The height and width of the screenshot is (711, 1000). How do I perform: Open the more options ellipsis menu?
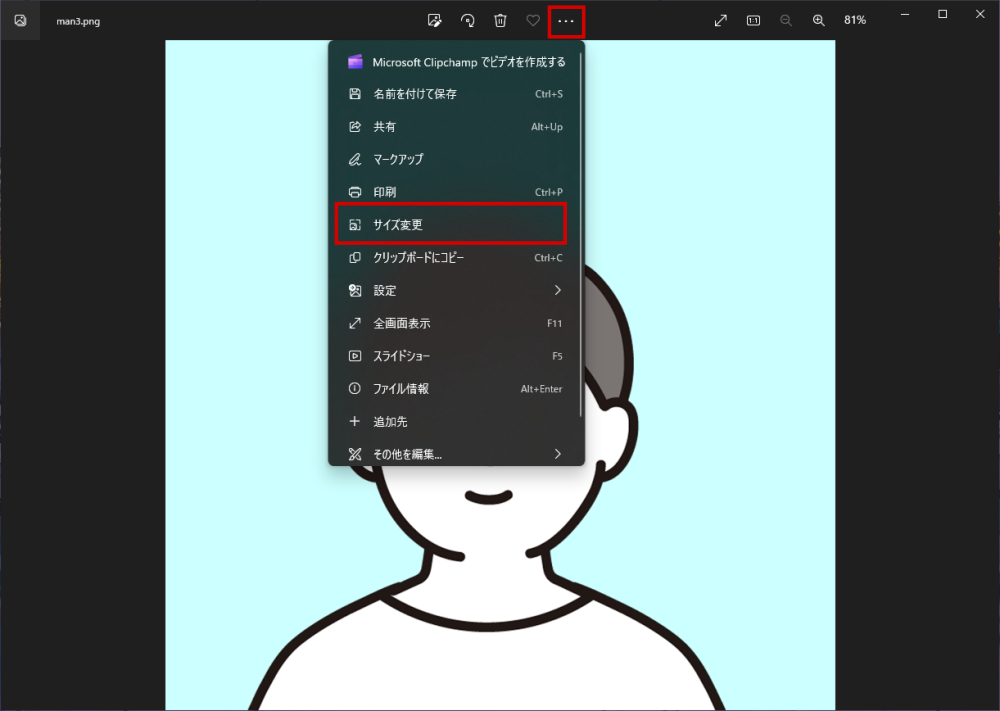tap(566, 20)
